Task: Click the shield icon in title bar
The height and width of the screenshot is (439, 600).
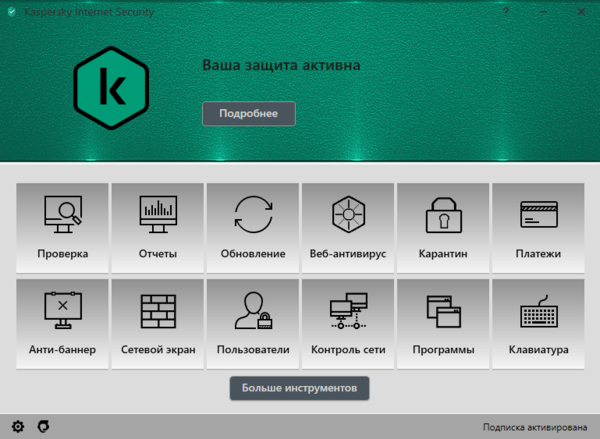Action: click(x=11, y=12)
